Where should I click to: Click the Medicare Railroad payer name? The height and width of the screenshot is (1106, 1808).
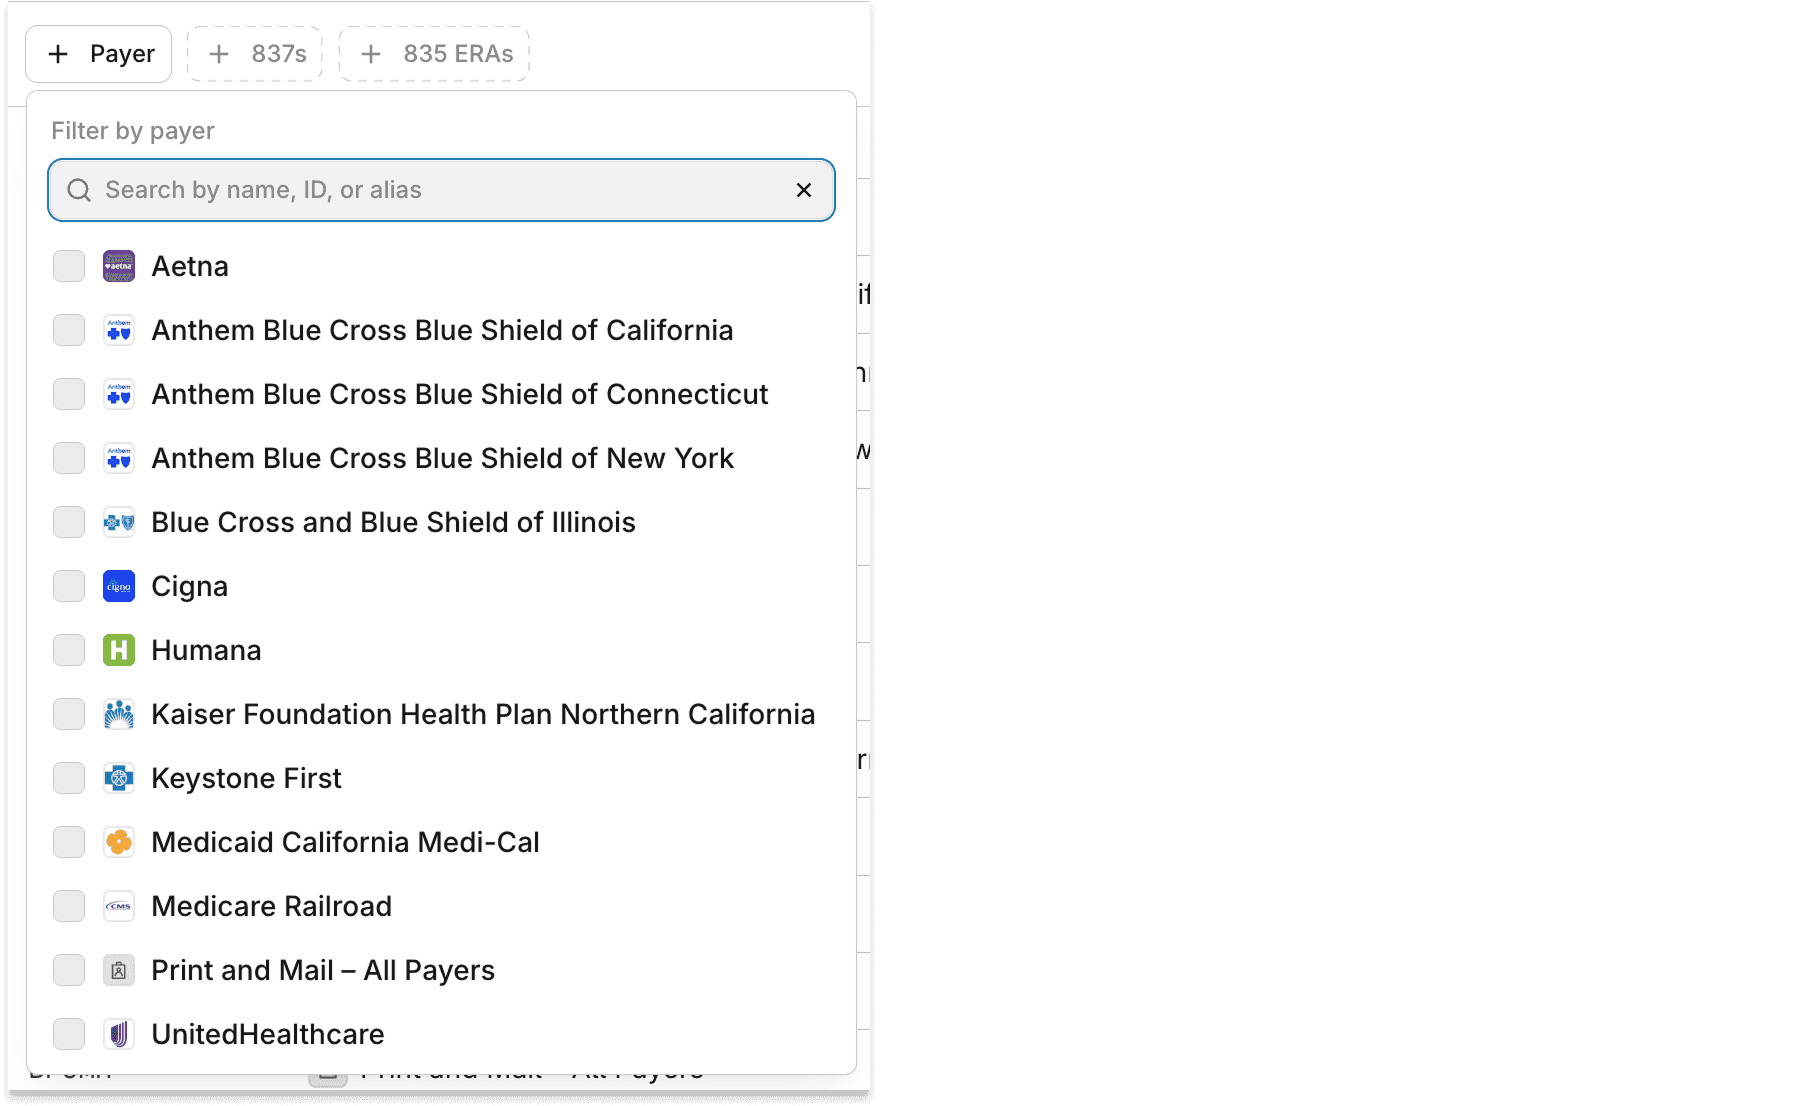coord(271,906)
